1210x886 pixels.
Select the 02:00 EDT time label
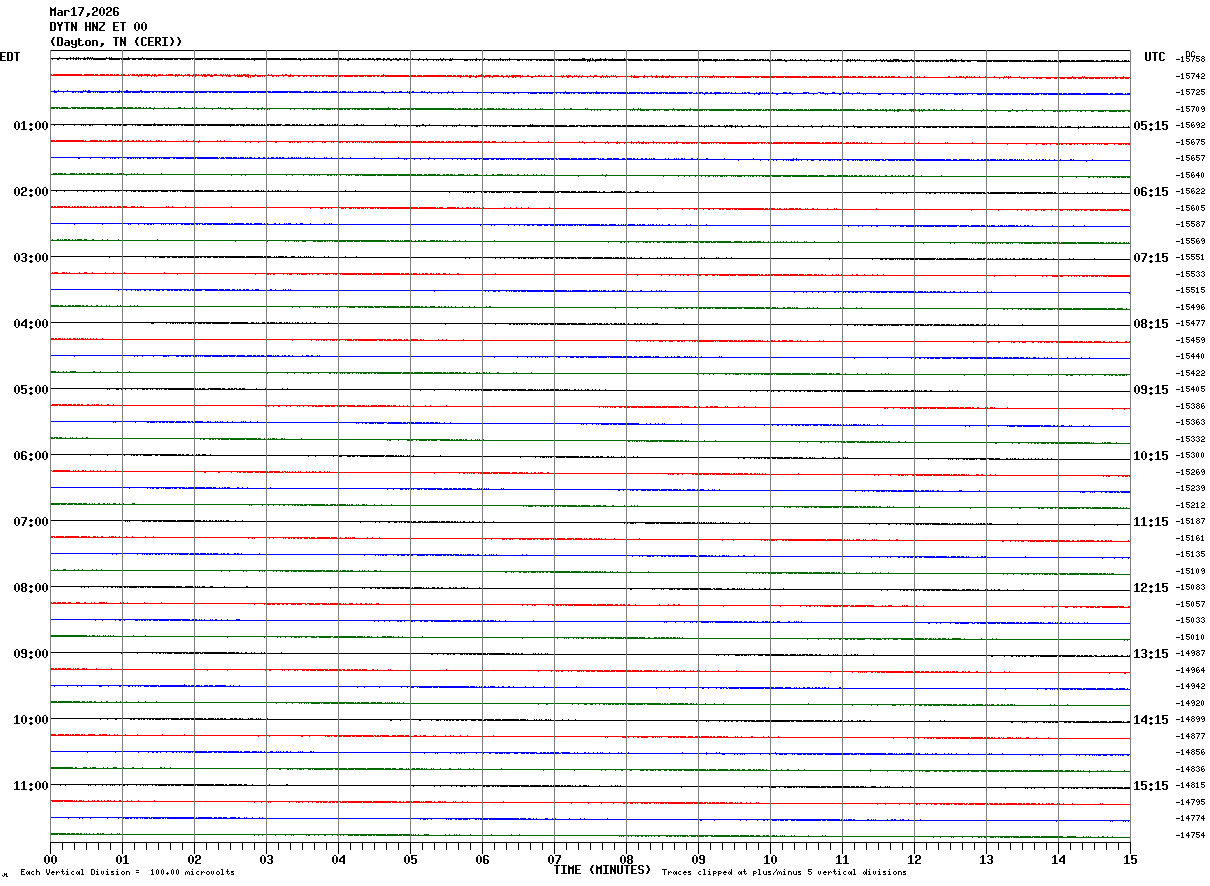[31, 192]
